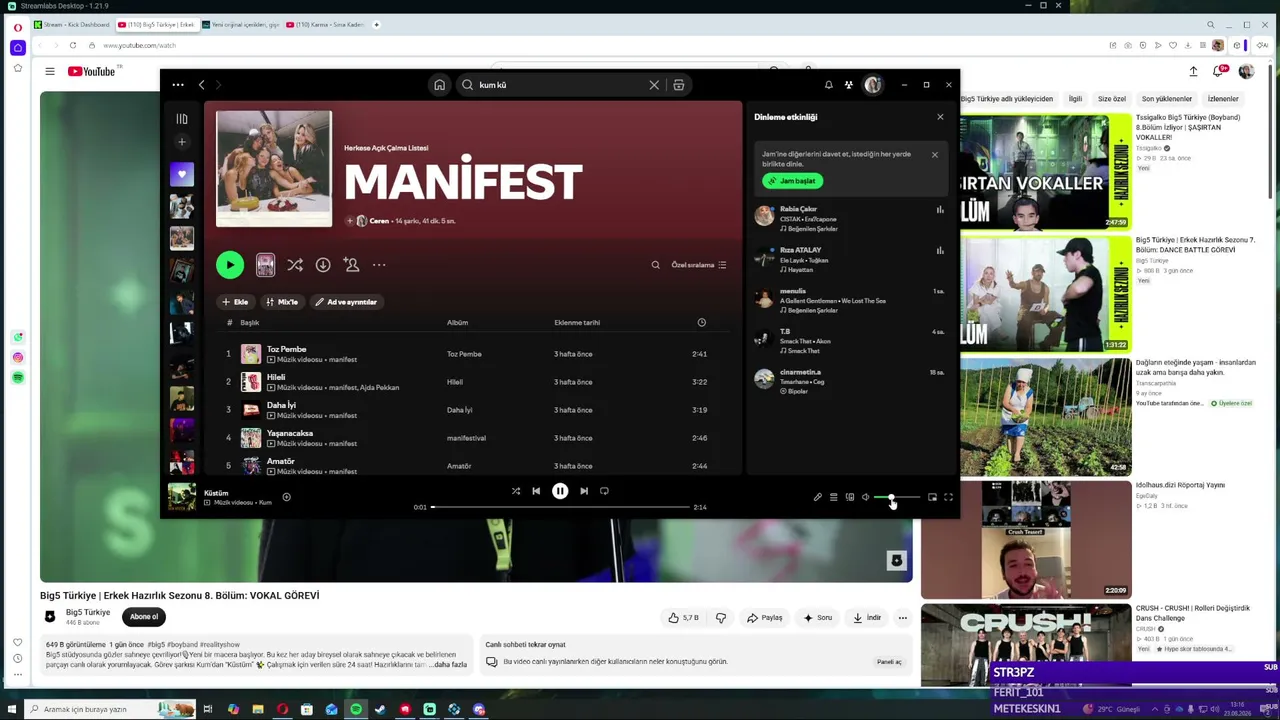Add Küstüm to Liked Songs
The image size is (1280, 720).
point(286,497)
